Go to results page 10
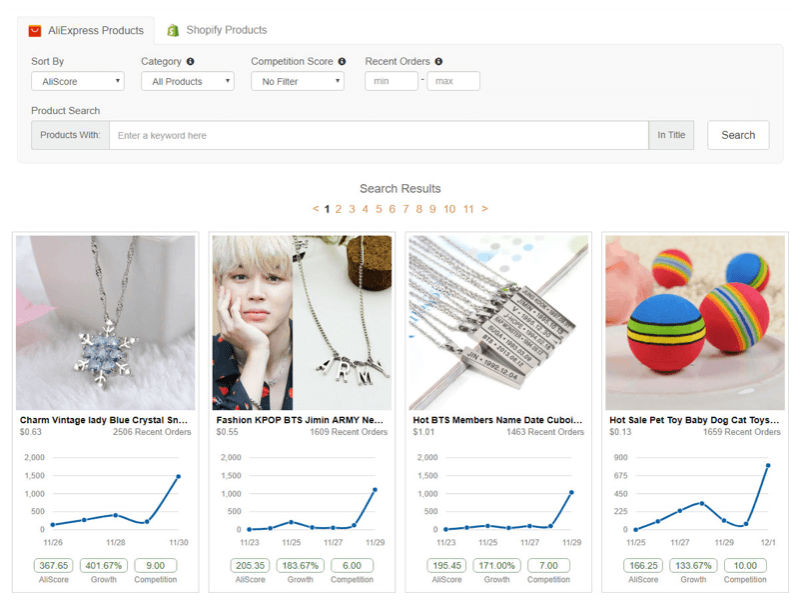The width and height of the screenshot is (802, 604). pyautogui.click(x=450, y=209)
